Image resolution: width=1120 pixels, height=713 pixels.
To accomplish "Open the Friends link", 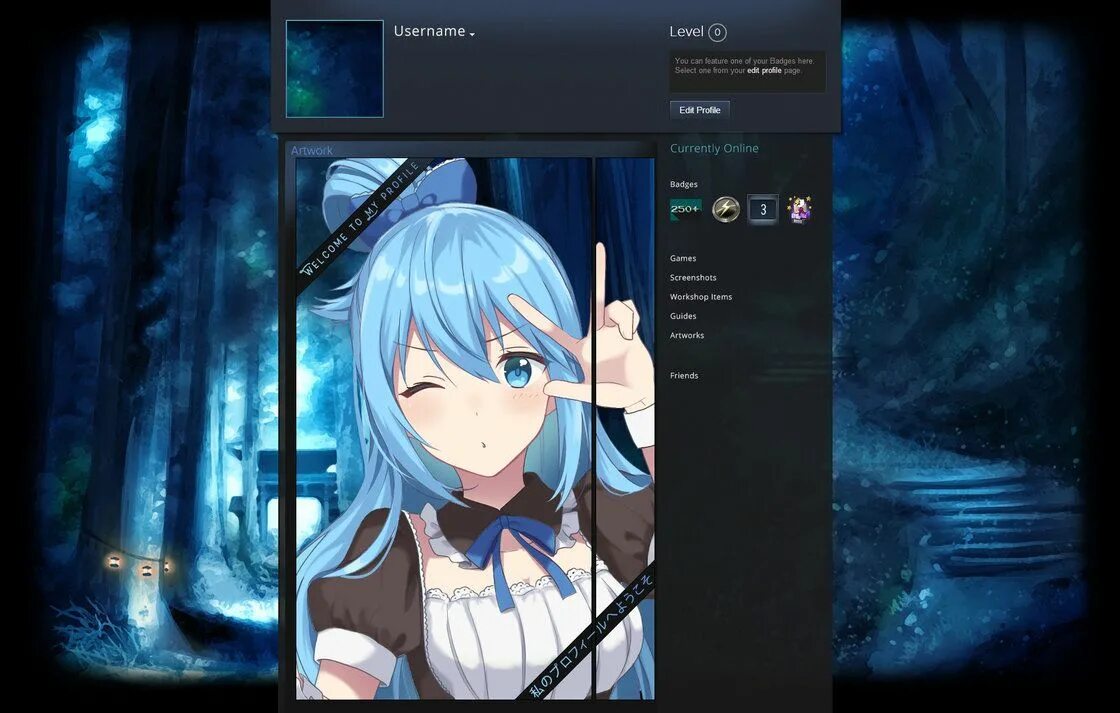I will point(684,375).
